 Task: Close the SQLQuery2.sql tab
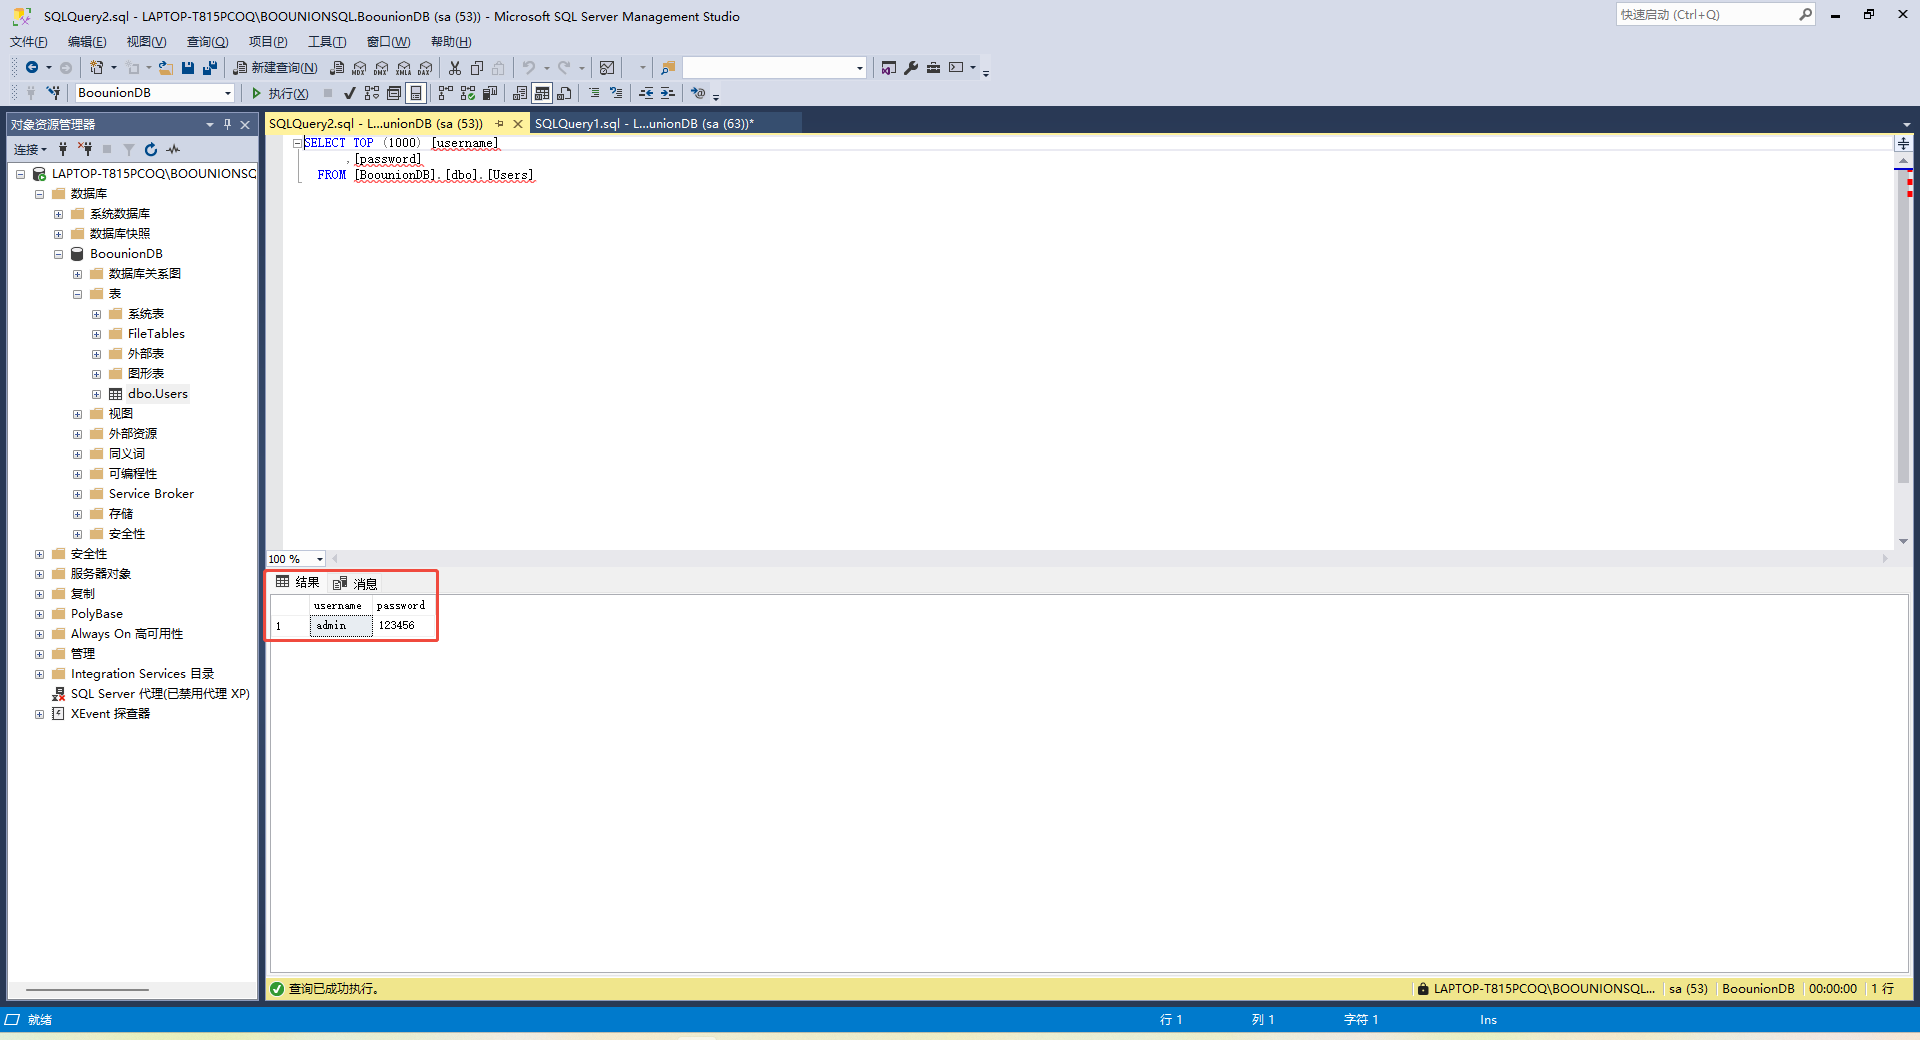click(x=518, y=124)
